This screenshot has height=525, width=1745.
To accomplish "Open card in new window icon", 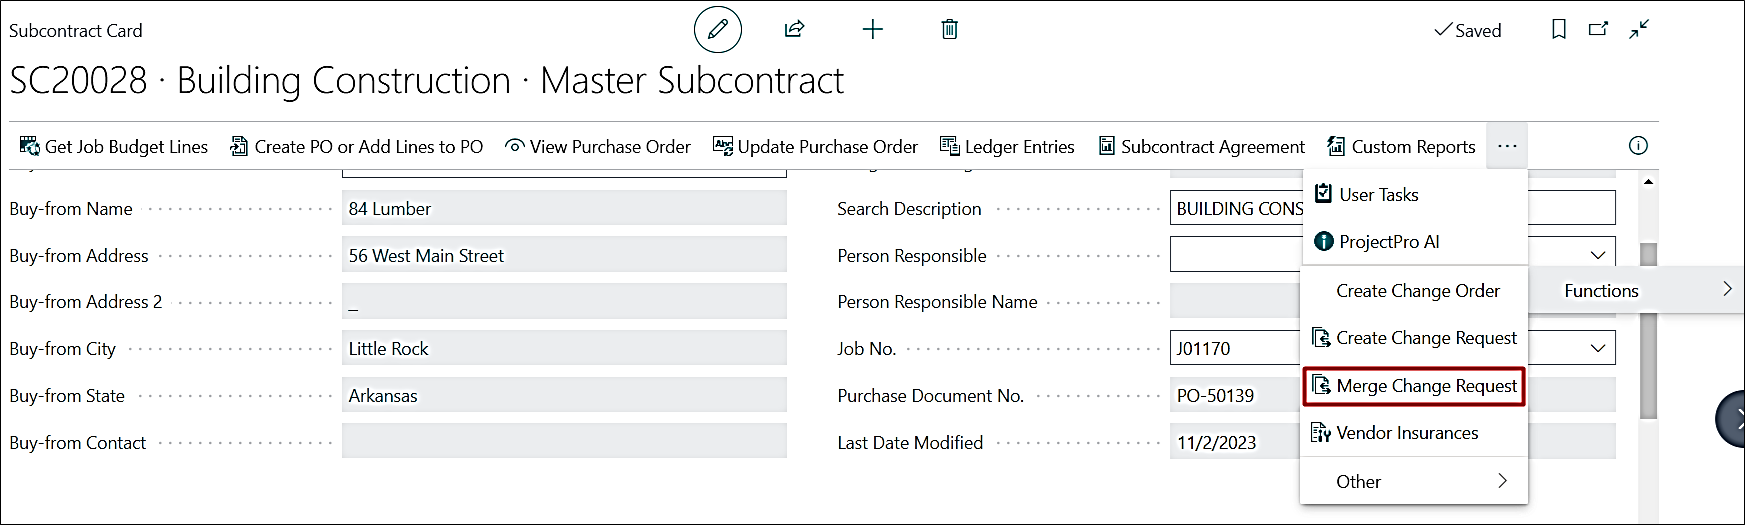I will click(1598, 30).
